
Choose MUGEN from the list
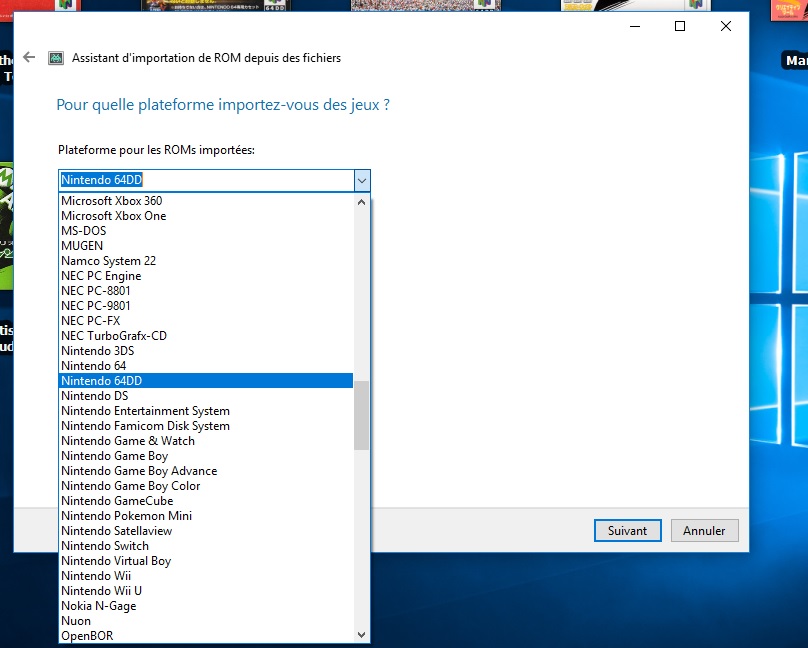click(206, 246)
